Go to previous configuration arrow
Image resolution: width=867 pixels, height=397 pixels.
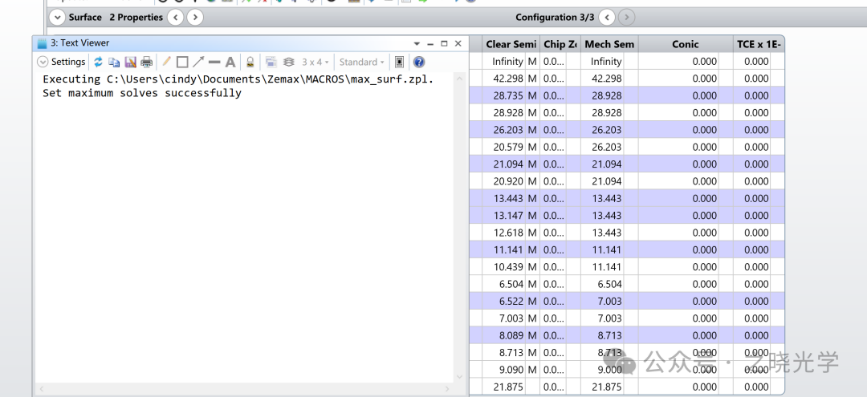(607, 17)
